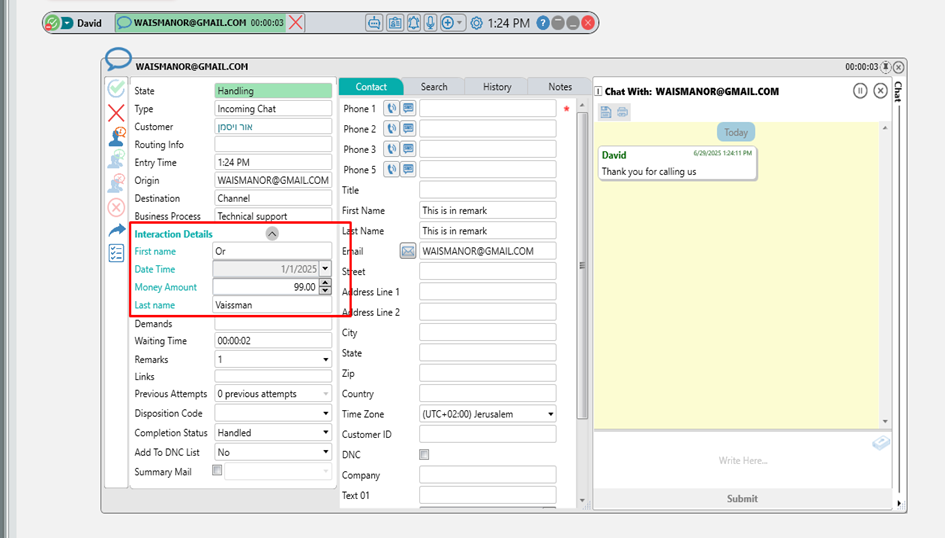This screenshot has width=945, height=538.
Task: Increase Money Amount with up arrow
Action: pyautogui.click(x=325, y=283)
